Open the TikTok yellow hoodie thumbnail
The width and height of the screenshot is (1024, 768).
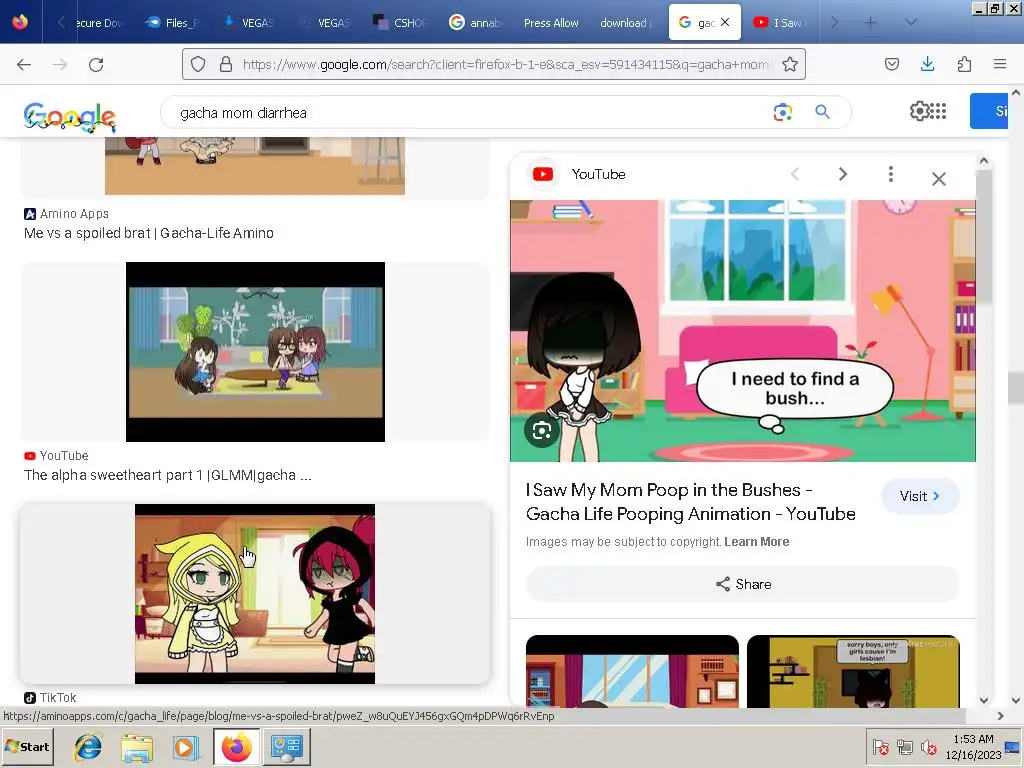pyautogui.click(x=255, y=594)
